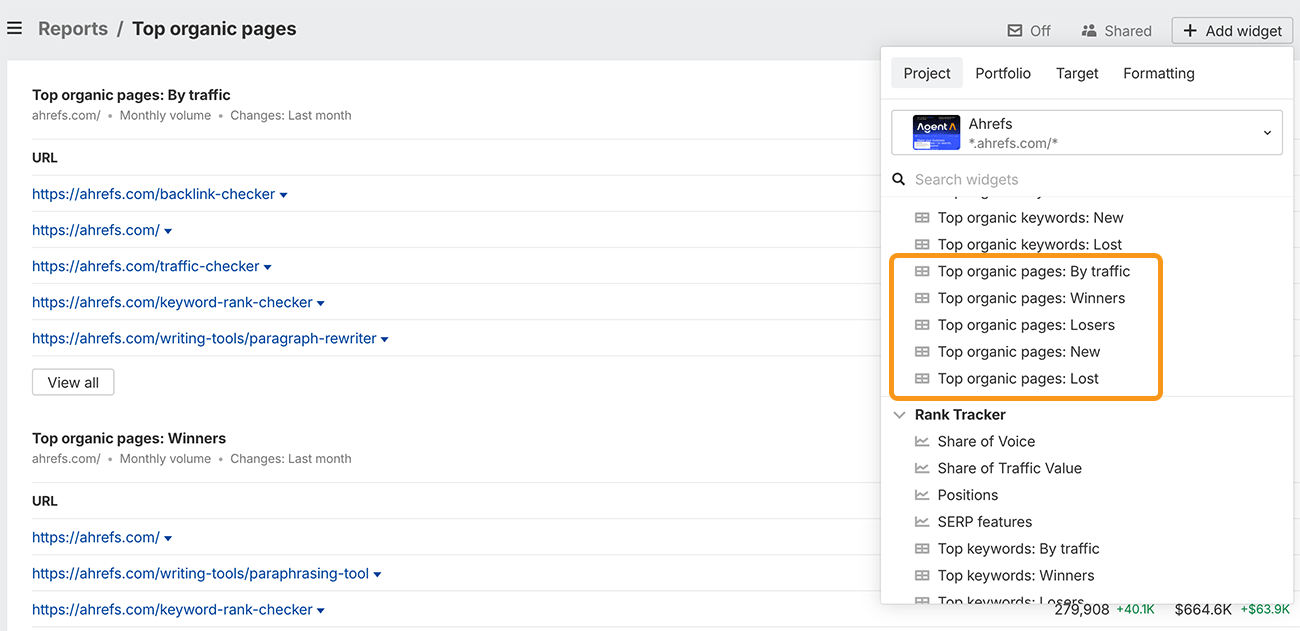Expand dropdown arrow beside first keyword-rank-checker URL
This screenshot has width=1300, height=631.
[321, 303]
